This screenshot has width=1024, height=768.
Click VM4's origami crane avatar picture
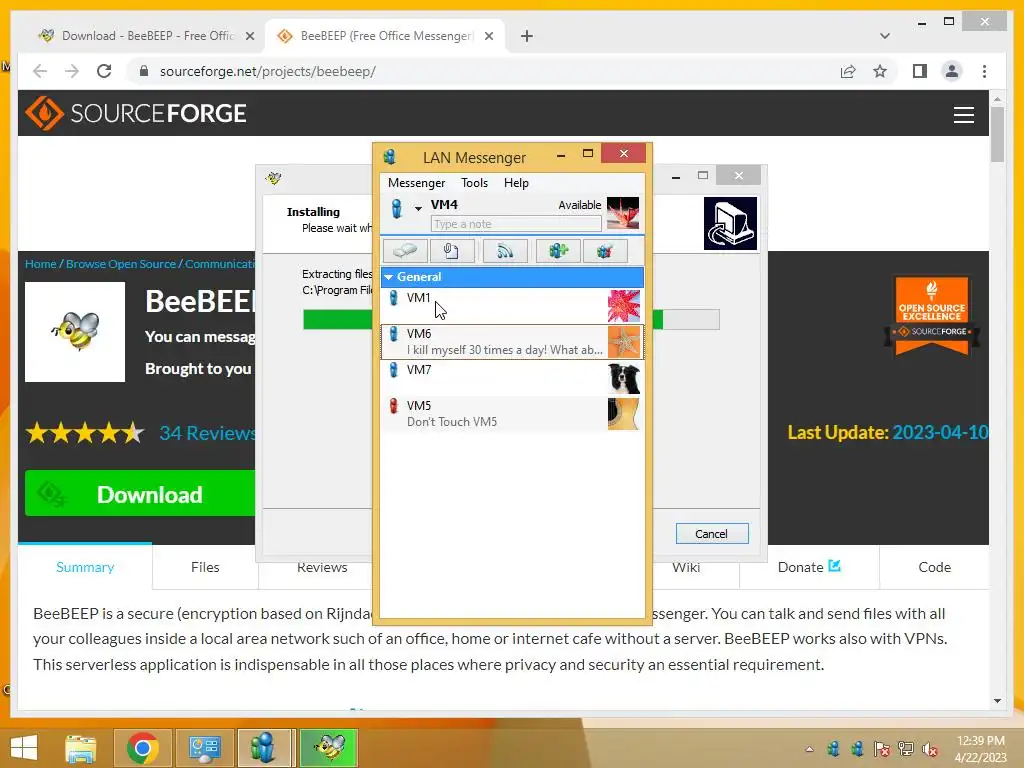[x=623, y=213]
